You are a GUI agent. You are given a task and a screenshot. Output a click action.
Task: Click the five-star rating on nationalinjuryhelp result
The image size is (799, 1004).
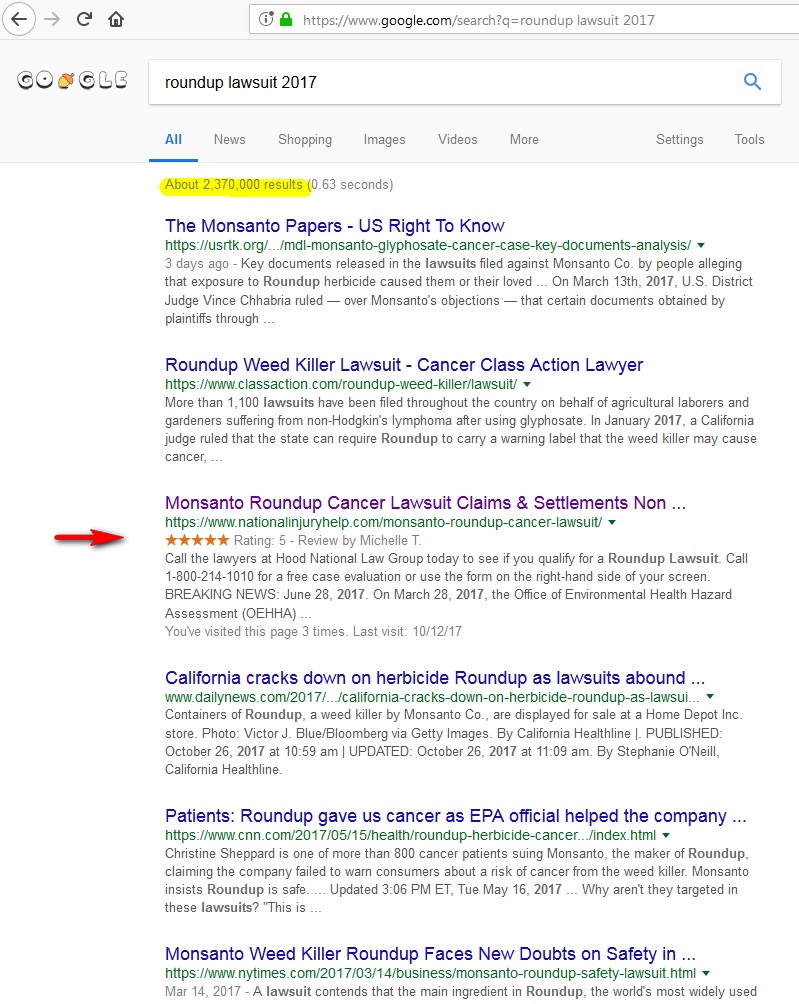click(x=197, y=540)
